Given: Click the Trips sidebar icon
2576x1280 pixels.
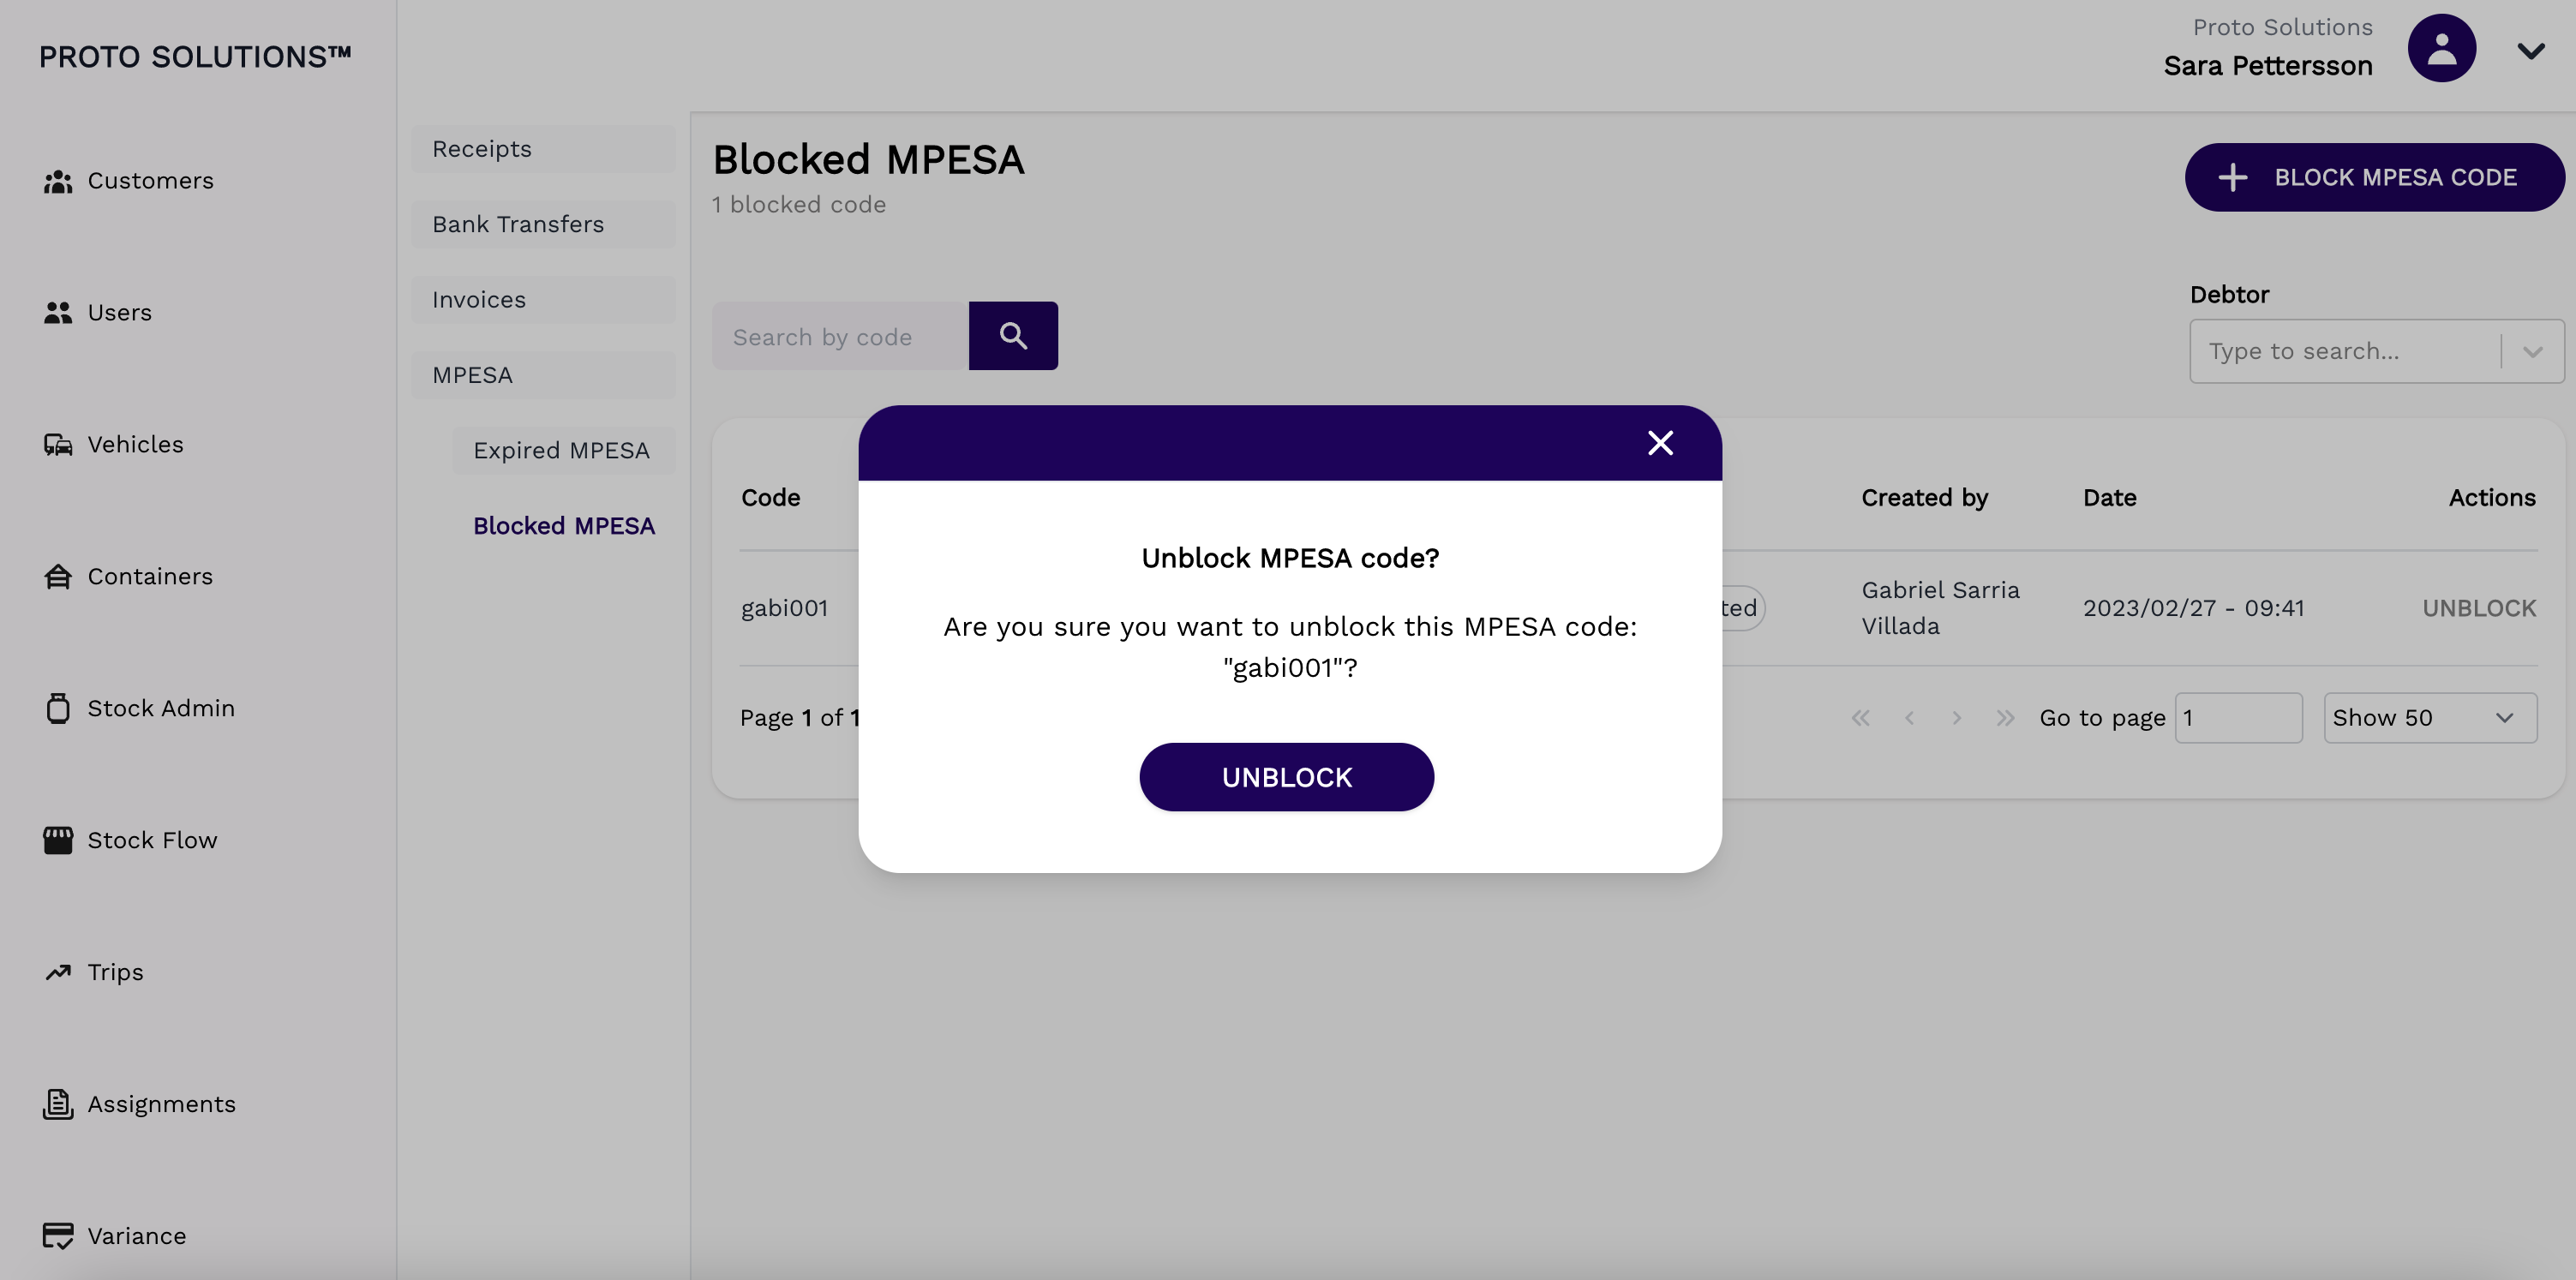Looking at the screenshot, I should point(57,971).
